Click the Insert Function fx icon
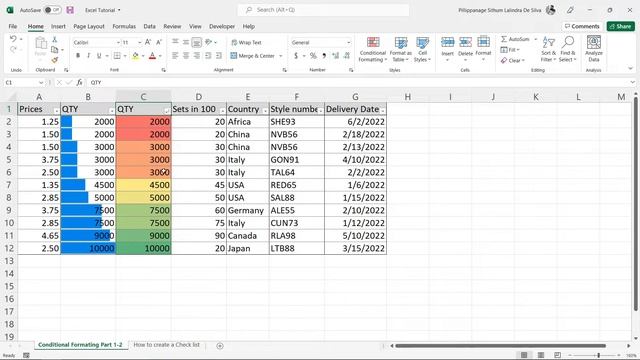The image size is (640, 360). click(80, 82)
